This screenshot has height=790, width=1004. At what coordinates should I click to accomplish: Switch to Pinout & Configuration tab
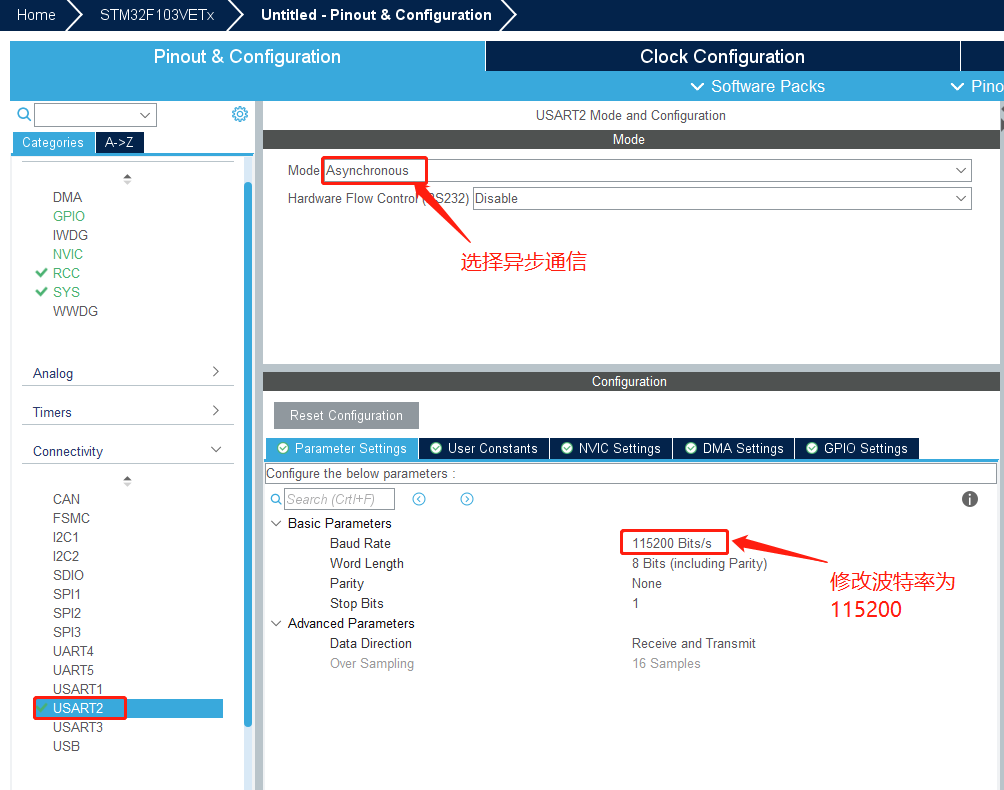pos(247,56)
